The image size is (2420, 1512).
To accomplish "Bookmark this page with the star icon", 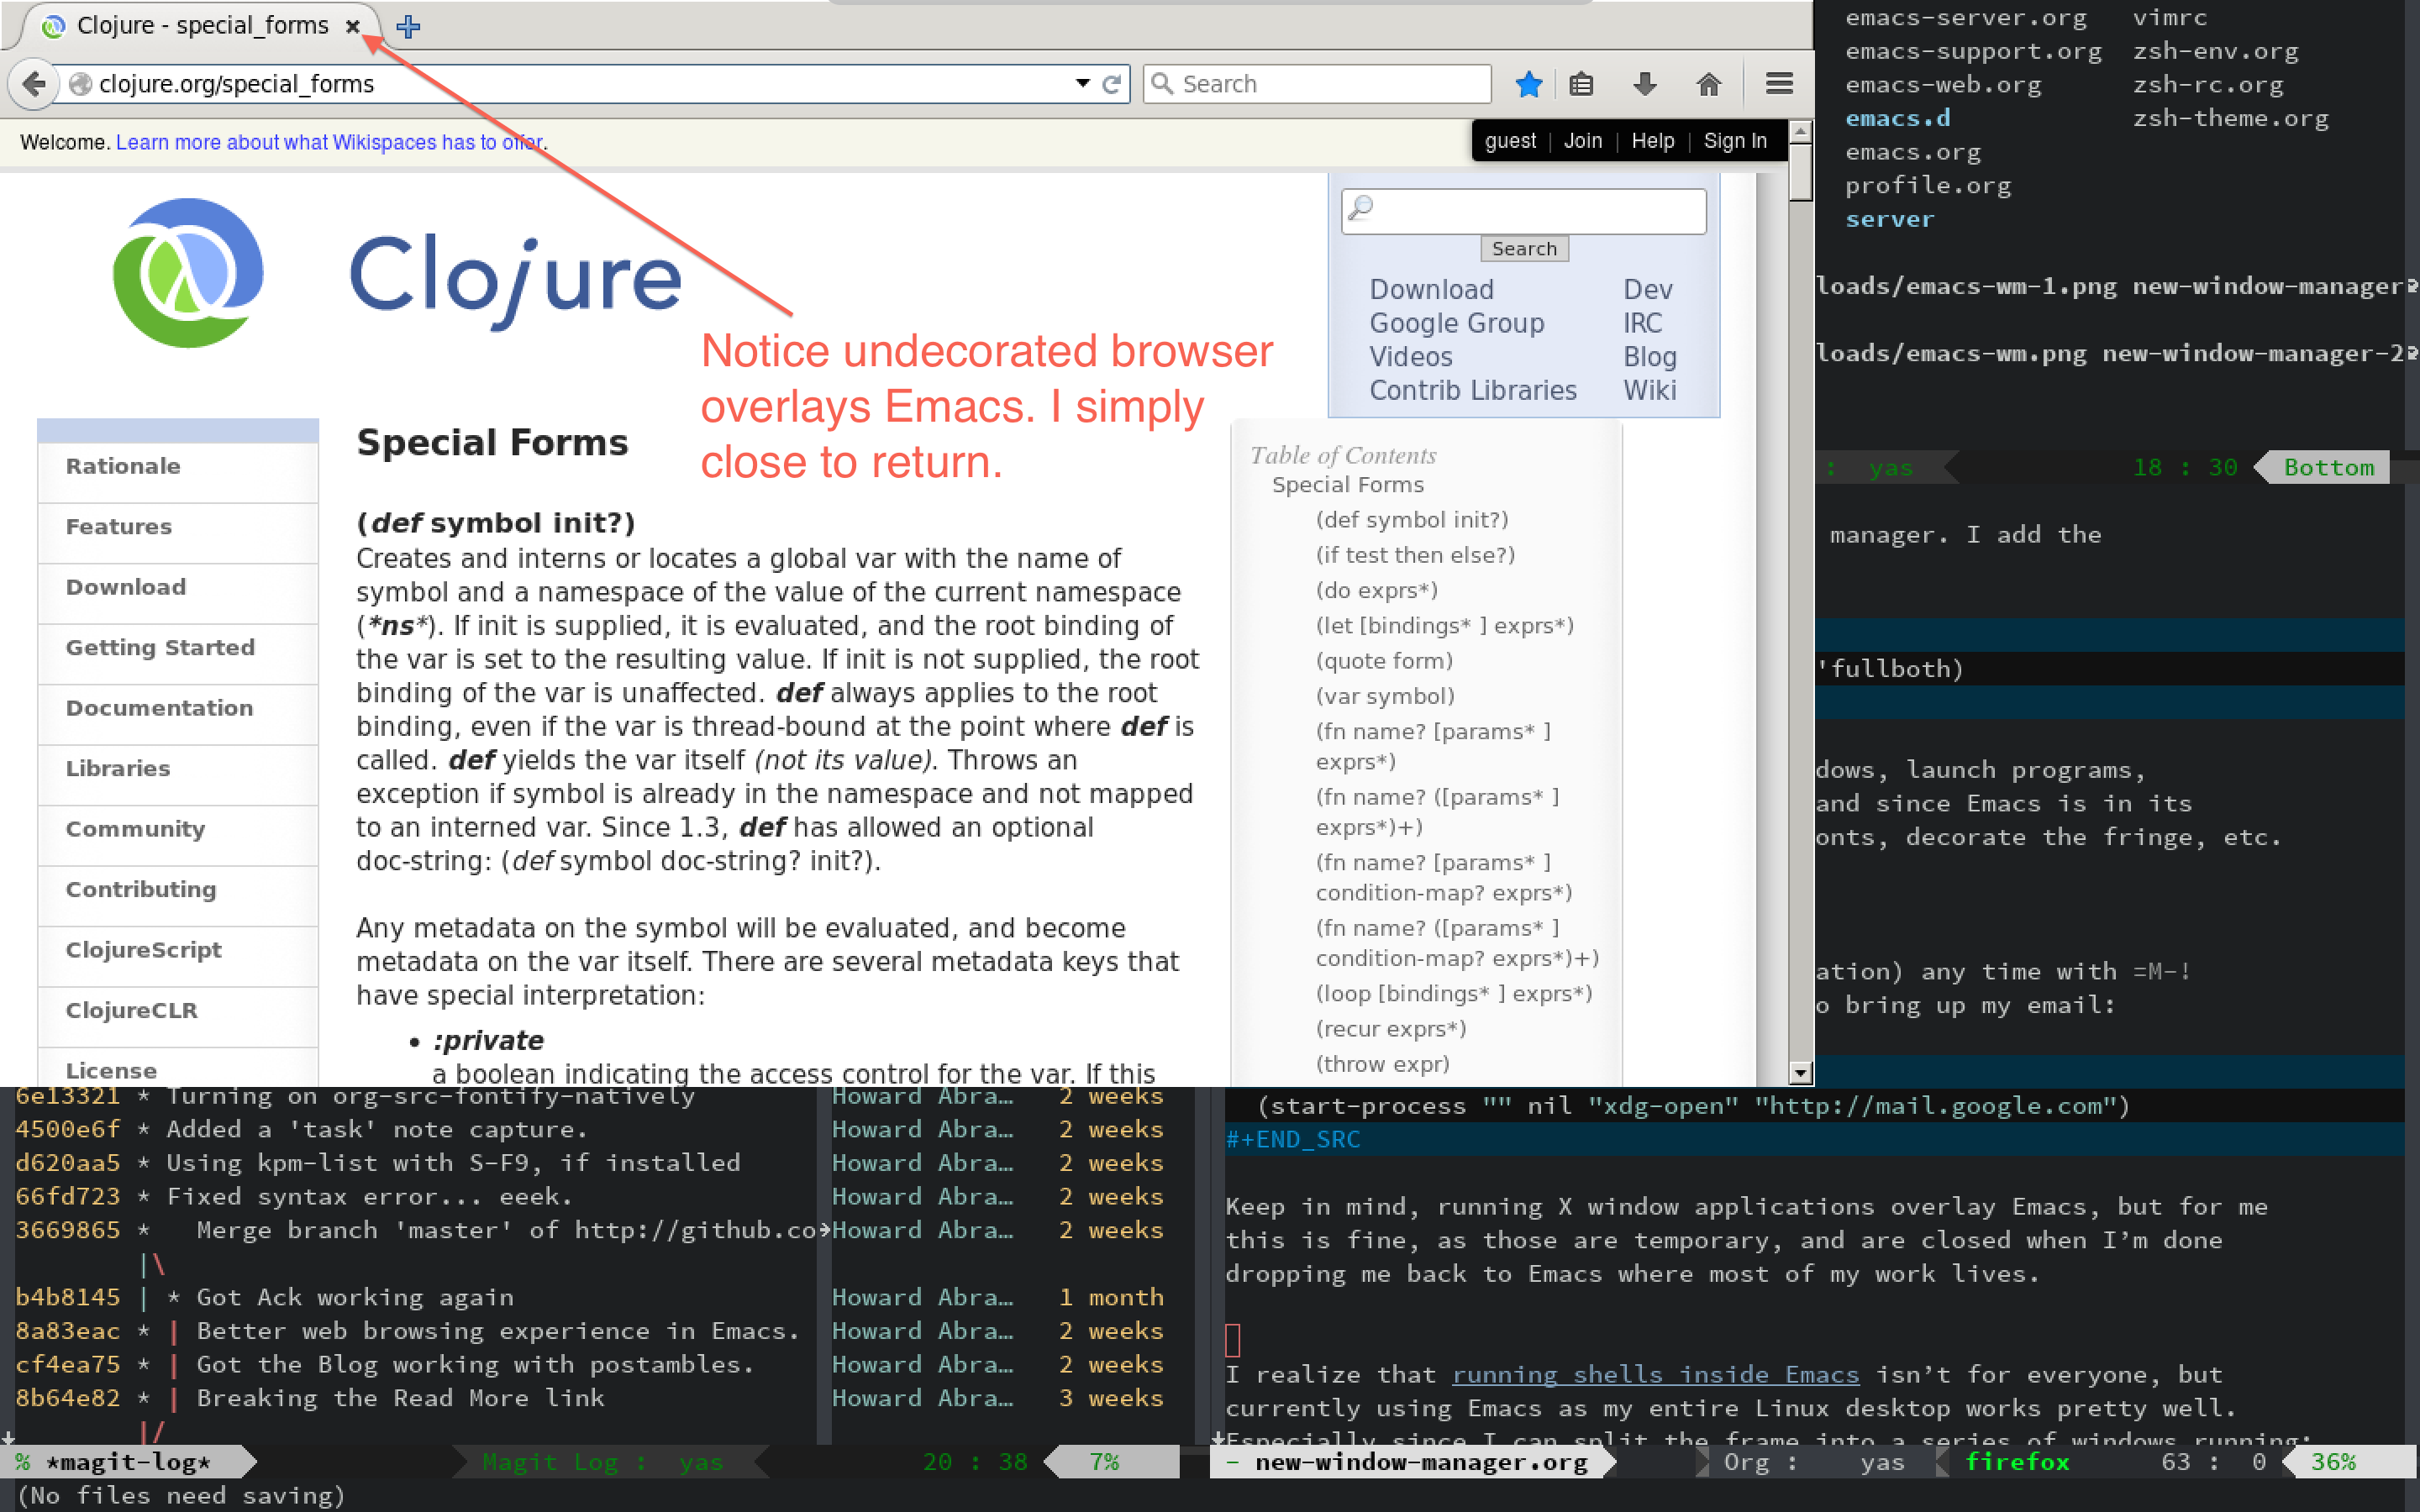I will [1528, 84].
